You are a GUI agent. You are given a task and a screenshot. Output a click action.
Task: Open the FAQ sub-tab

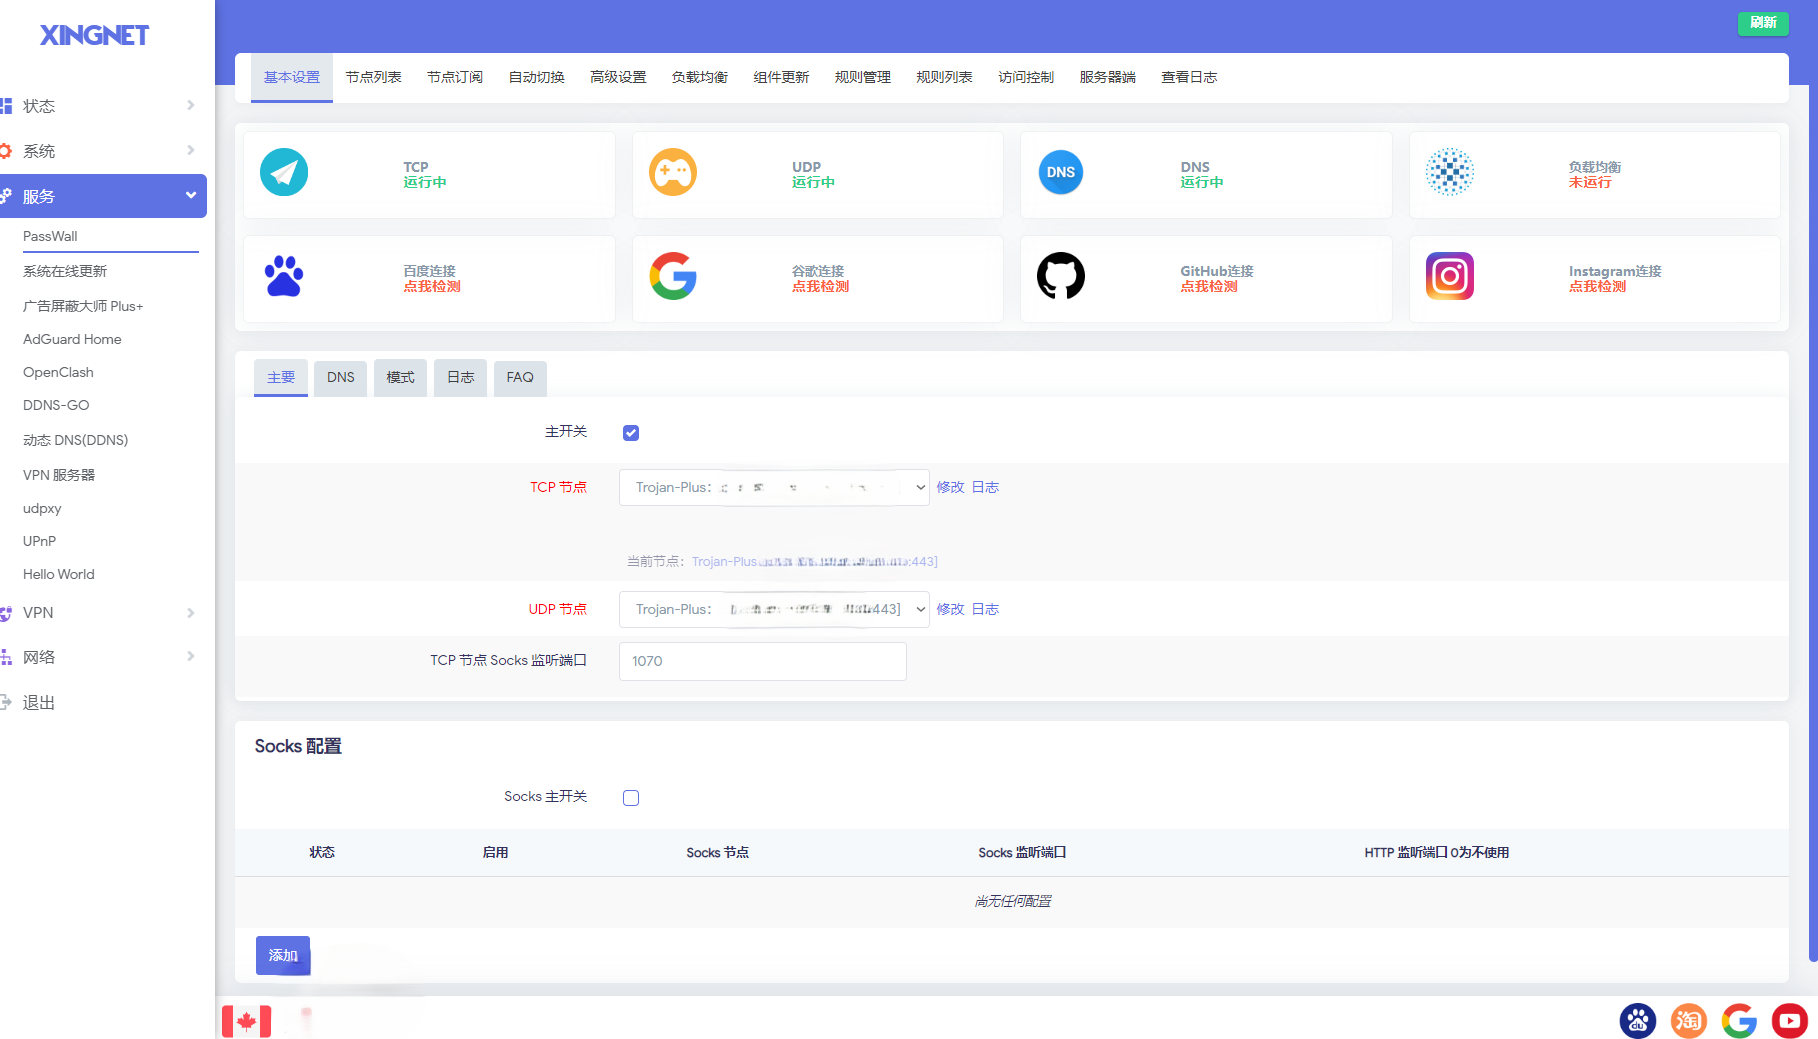520,378
